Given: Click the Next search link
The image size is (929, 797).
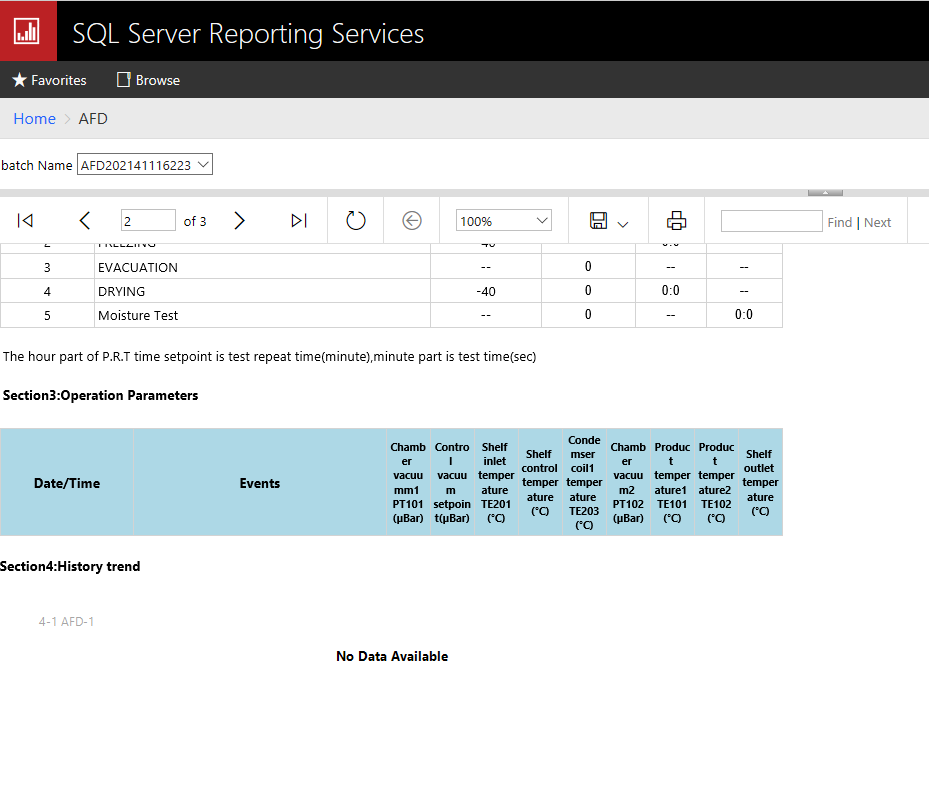Looking at the screenshot, I should click(x=877, y=222).
